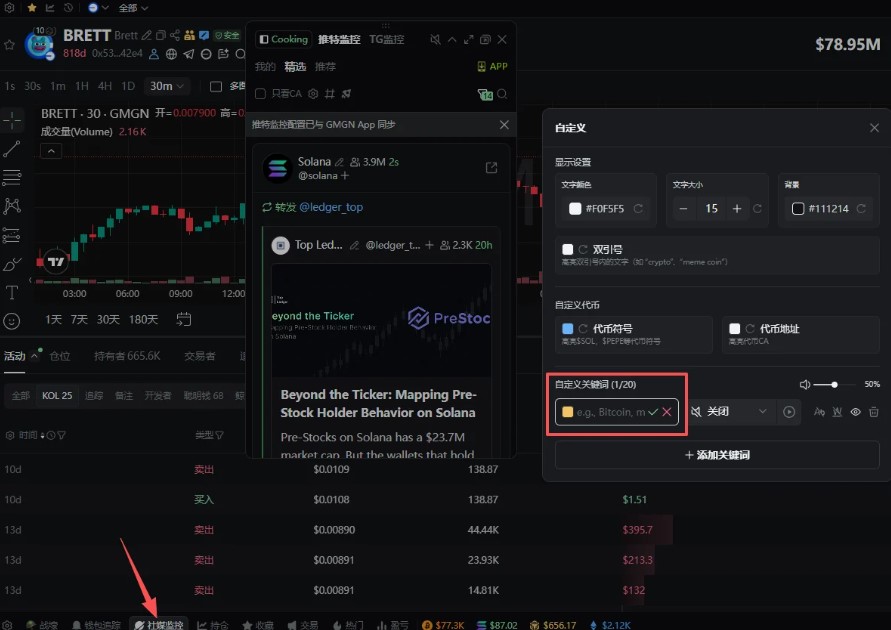Select the 1H timeframe button
Image resolution: width=891 pixels, height=630 pixels.
[82, 86]
